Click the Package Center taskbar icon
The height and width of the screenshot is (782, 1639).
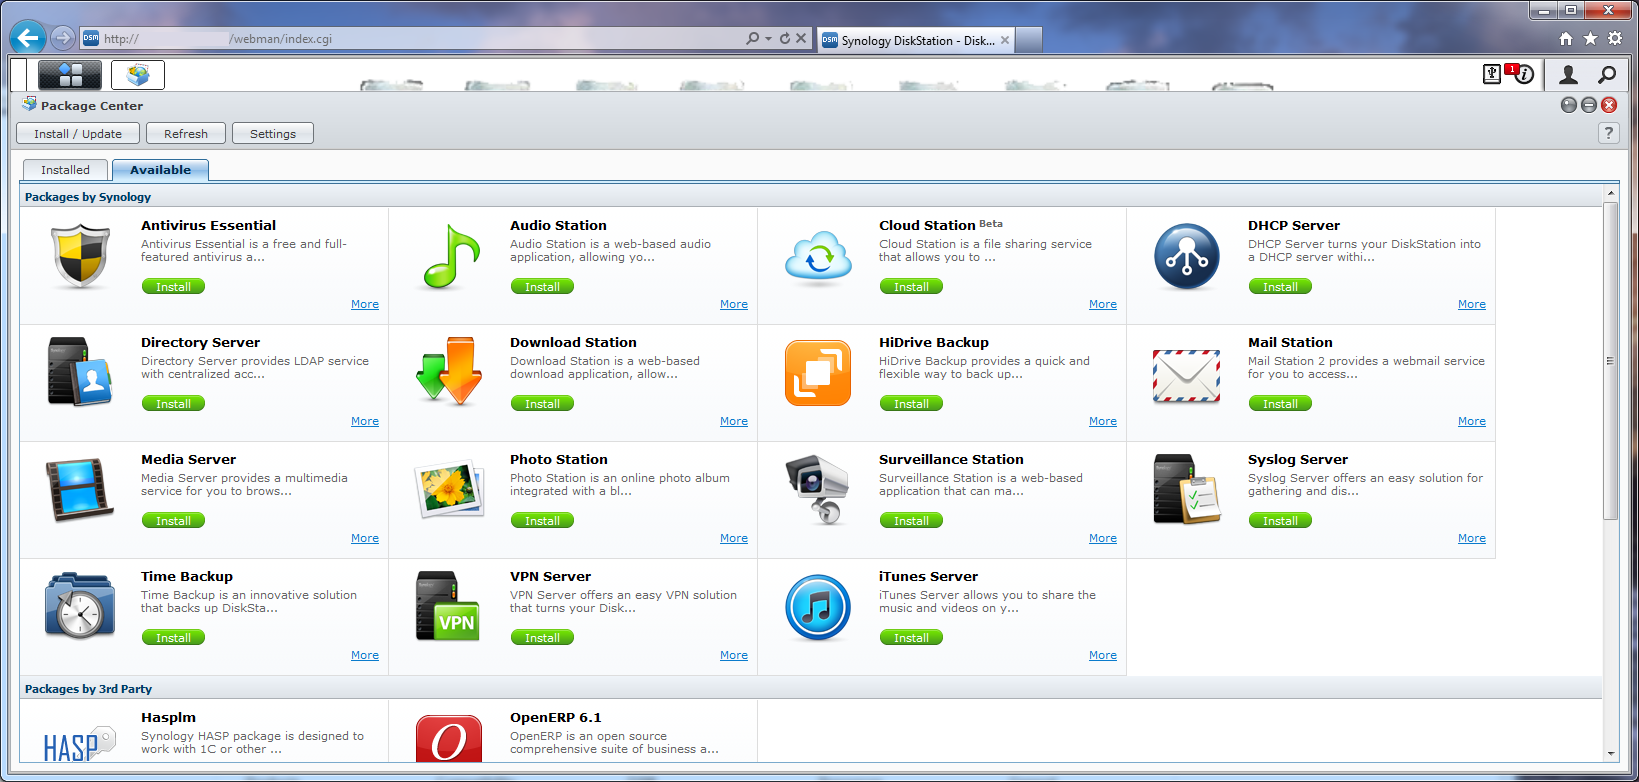138,74
